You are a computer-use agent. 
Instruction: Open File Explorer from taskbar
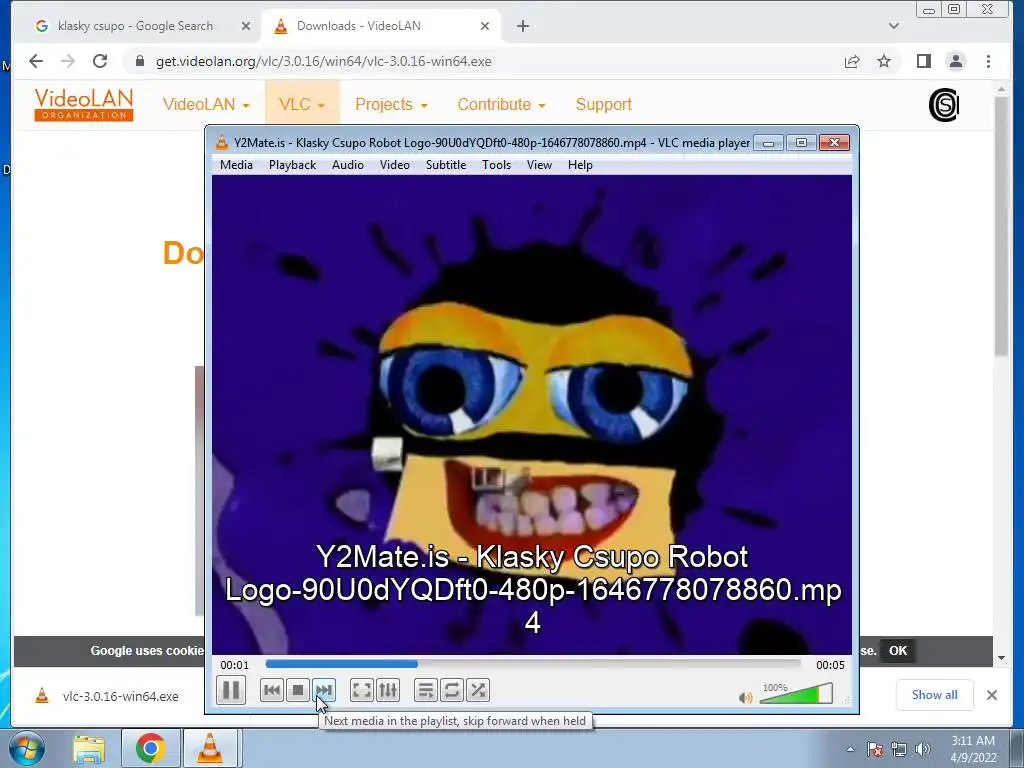pos(89,748)
